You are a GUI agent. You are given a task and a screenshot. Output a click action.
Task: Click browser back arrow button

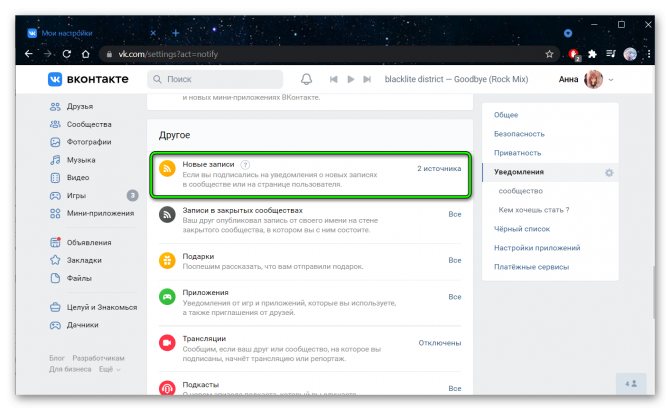pyautogui.click(x=29, y=54)
